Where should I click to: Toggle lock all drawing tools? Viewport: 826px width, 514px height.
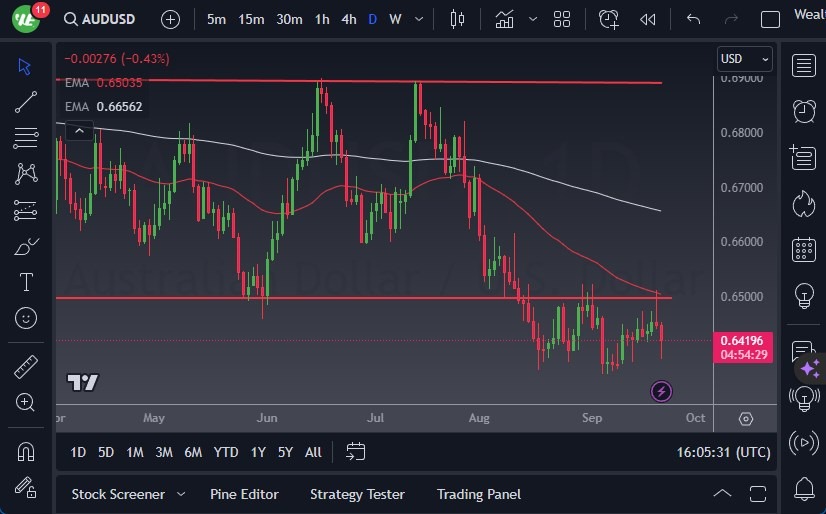(26, 487)
